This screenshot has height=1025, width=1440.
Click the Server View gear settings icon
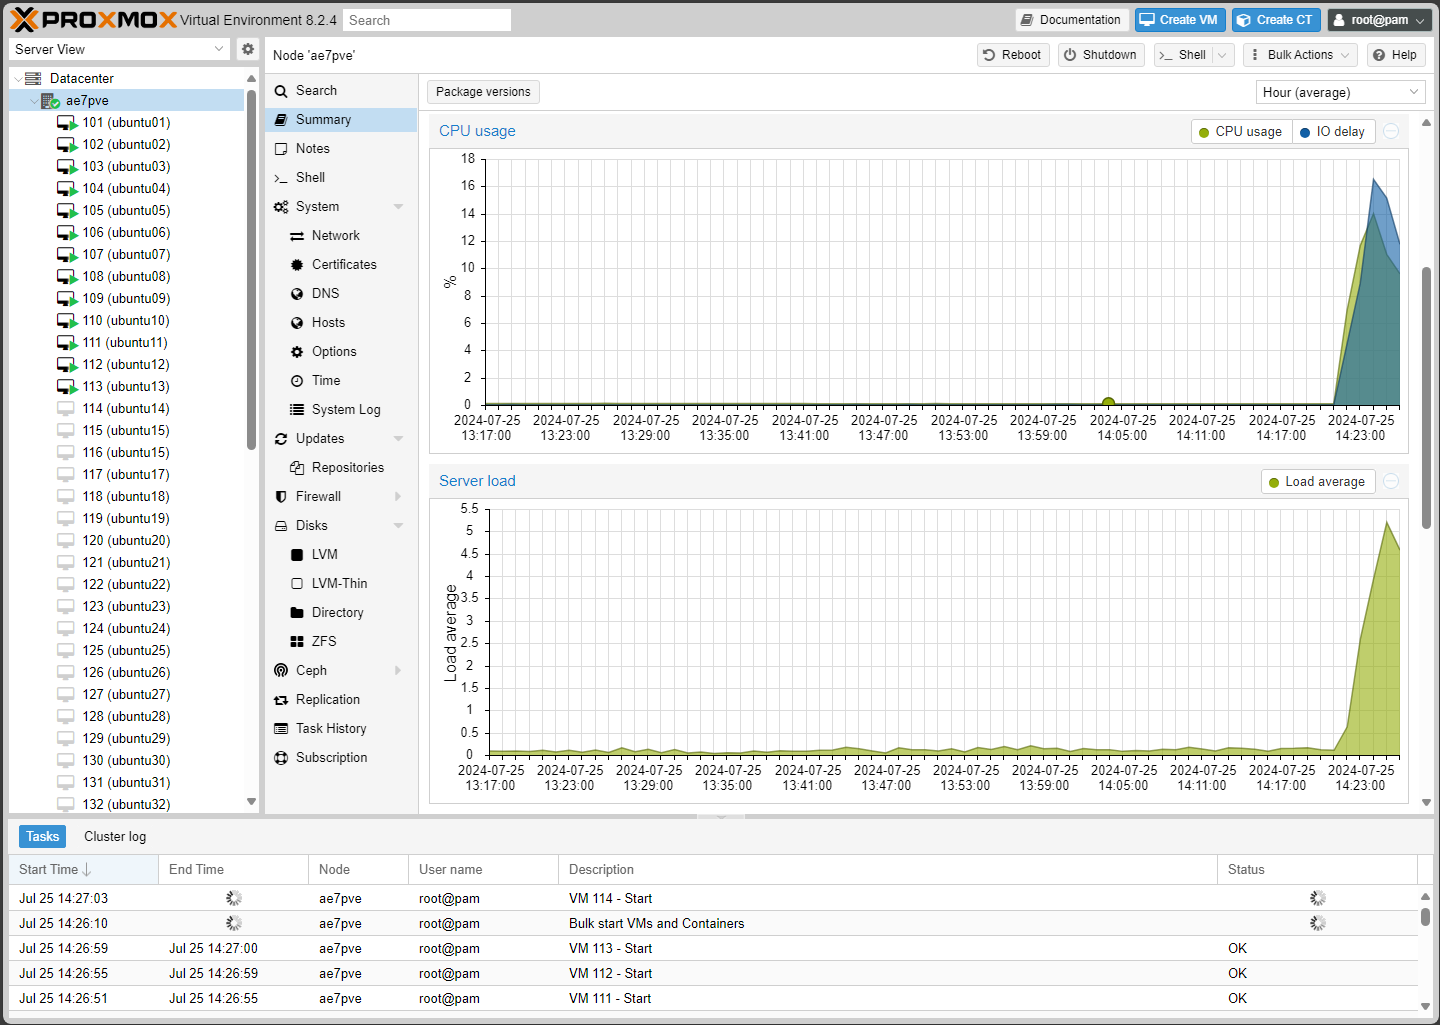tap(248, 49)
